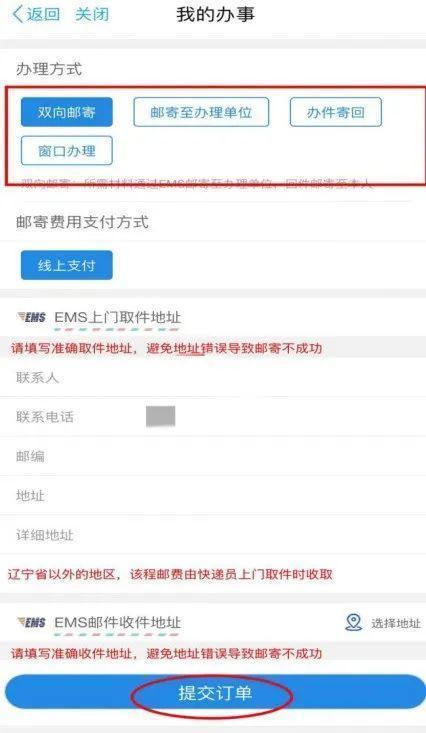
Task: Tap the gray masked phone number block
Action: click(160, 416)
